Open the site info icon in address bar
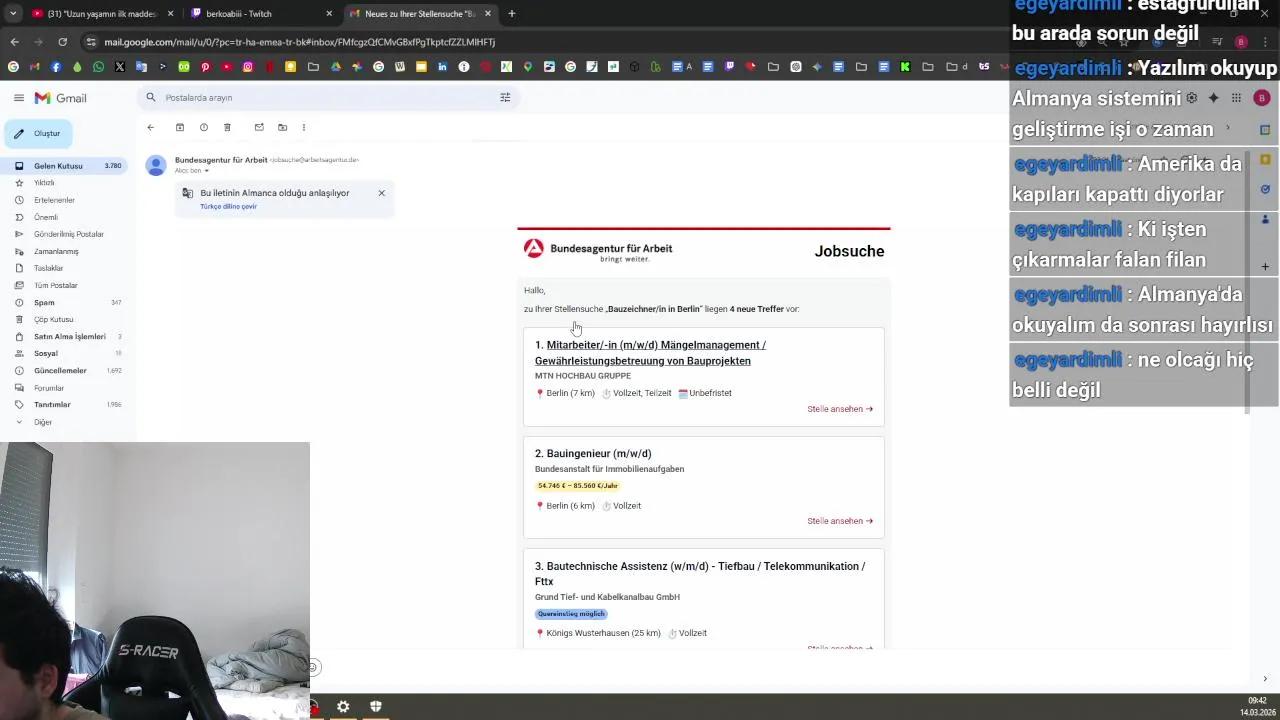The height and width of the screenshot is (720, 1280). pos(91,42)
